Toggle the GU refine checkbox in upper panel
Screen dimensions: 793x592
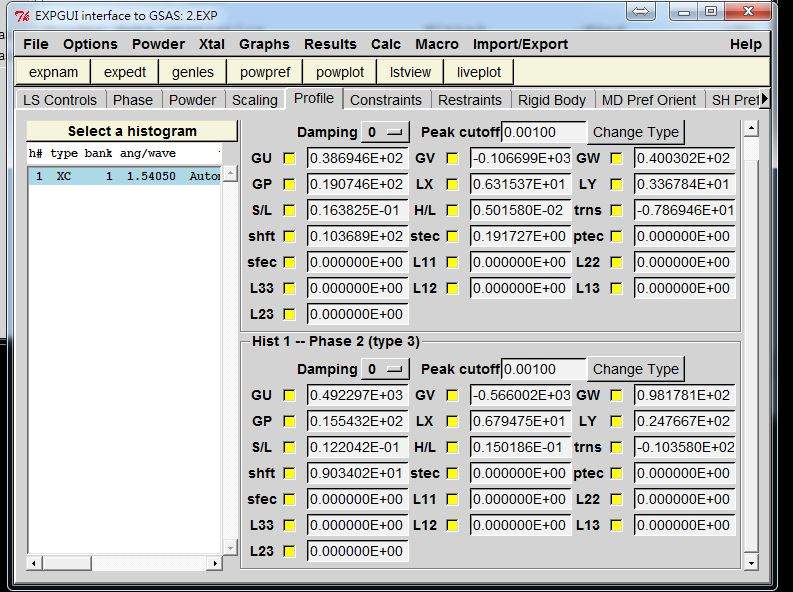289,159
